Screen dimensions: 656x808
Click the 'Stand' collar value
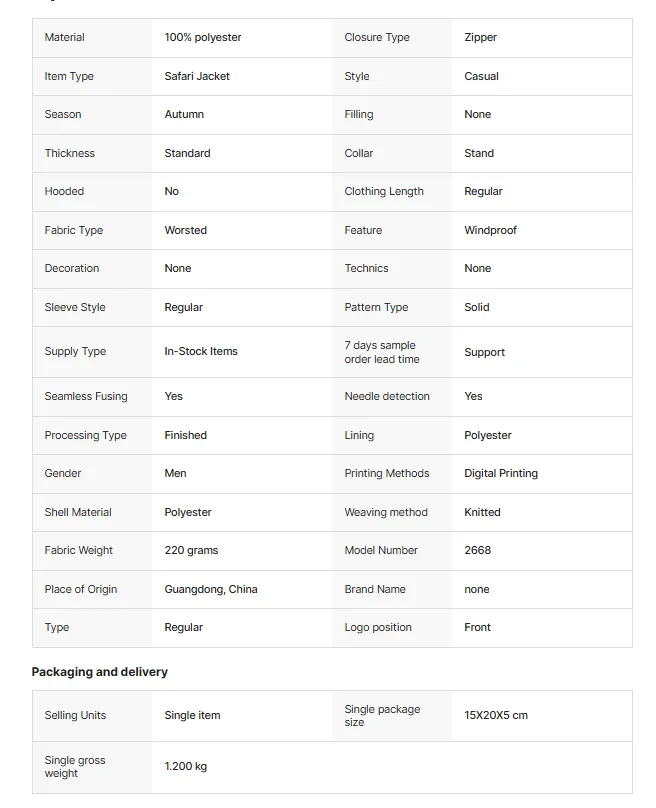(479, 154)
